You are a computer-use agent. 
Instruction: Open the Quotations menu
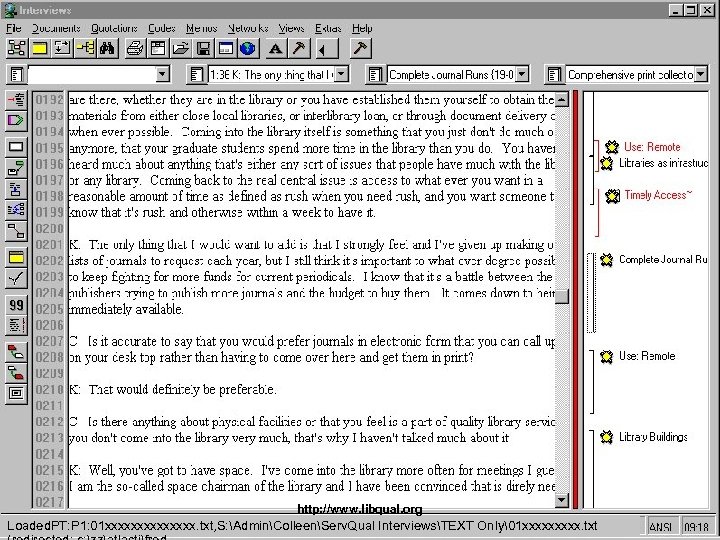[x=114, y=28]
